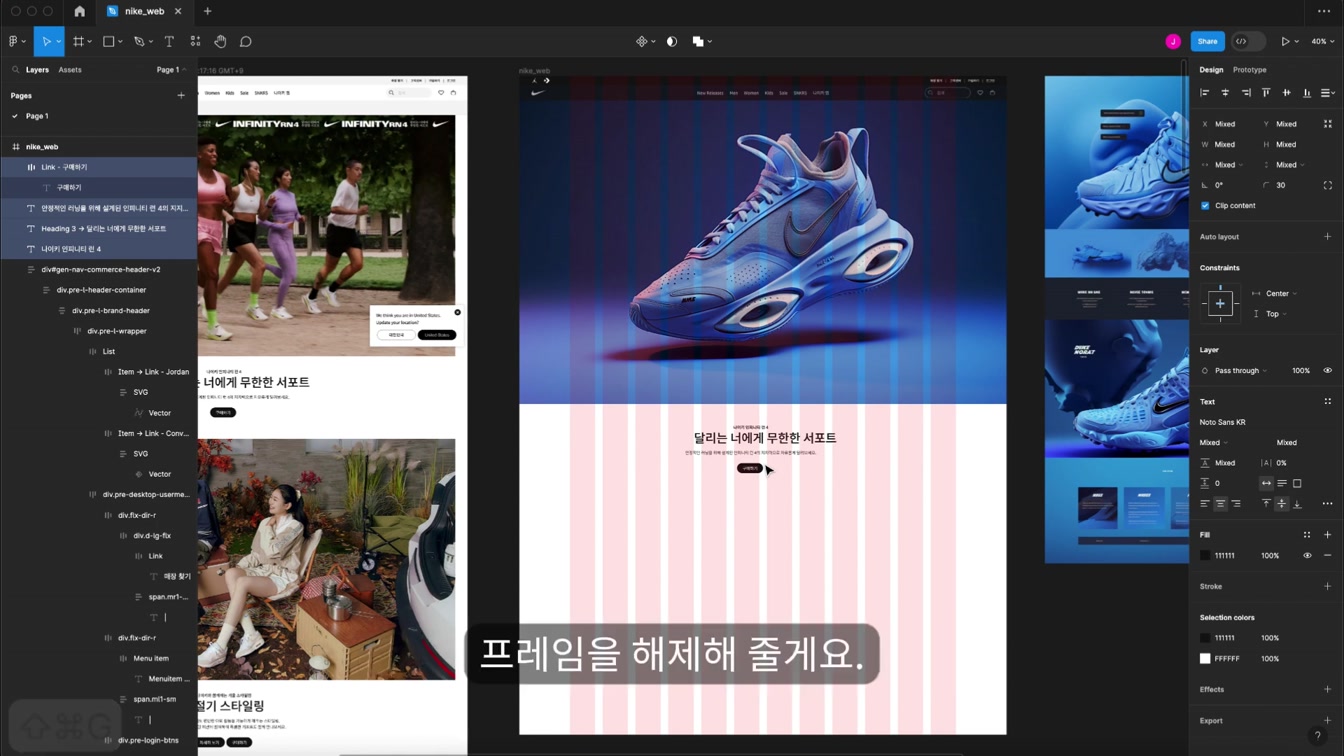Select the Text tool

[x=169, y=42]
